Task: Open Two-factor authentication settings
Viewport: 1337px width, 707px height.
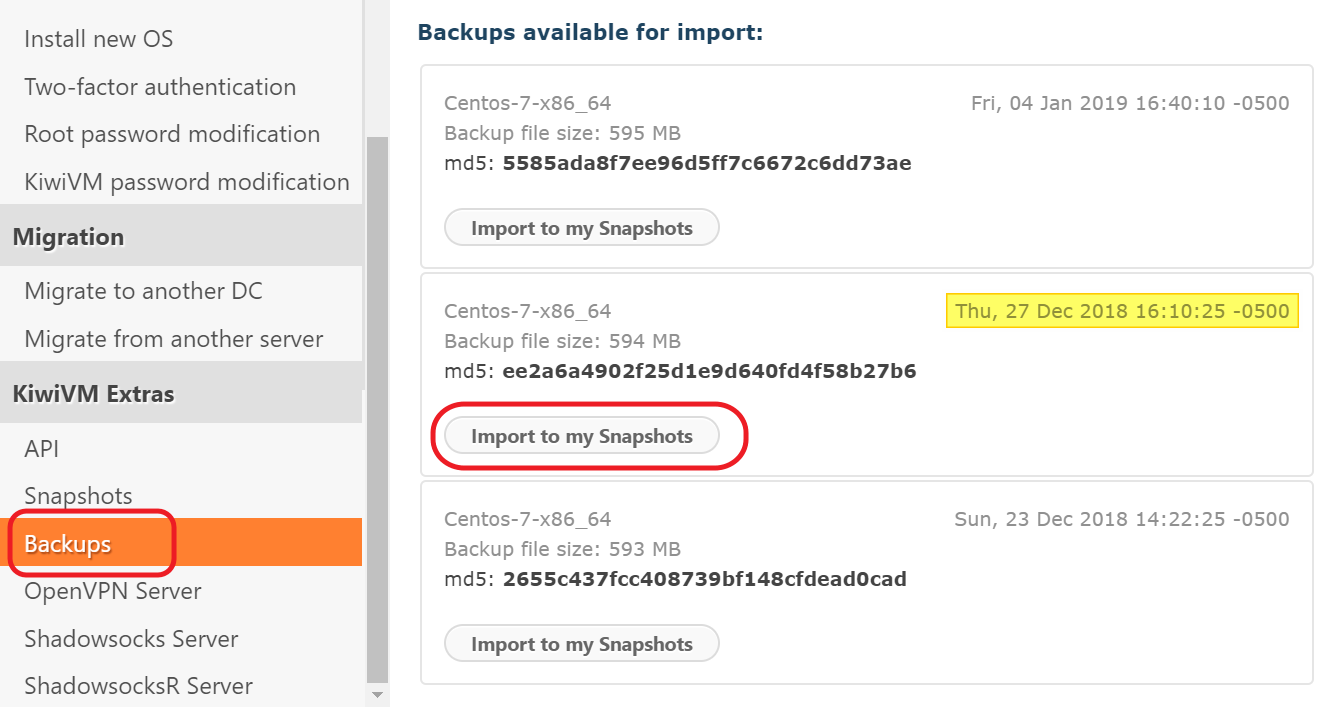Action: 160,87
